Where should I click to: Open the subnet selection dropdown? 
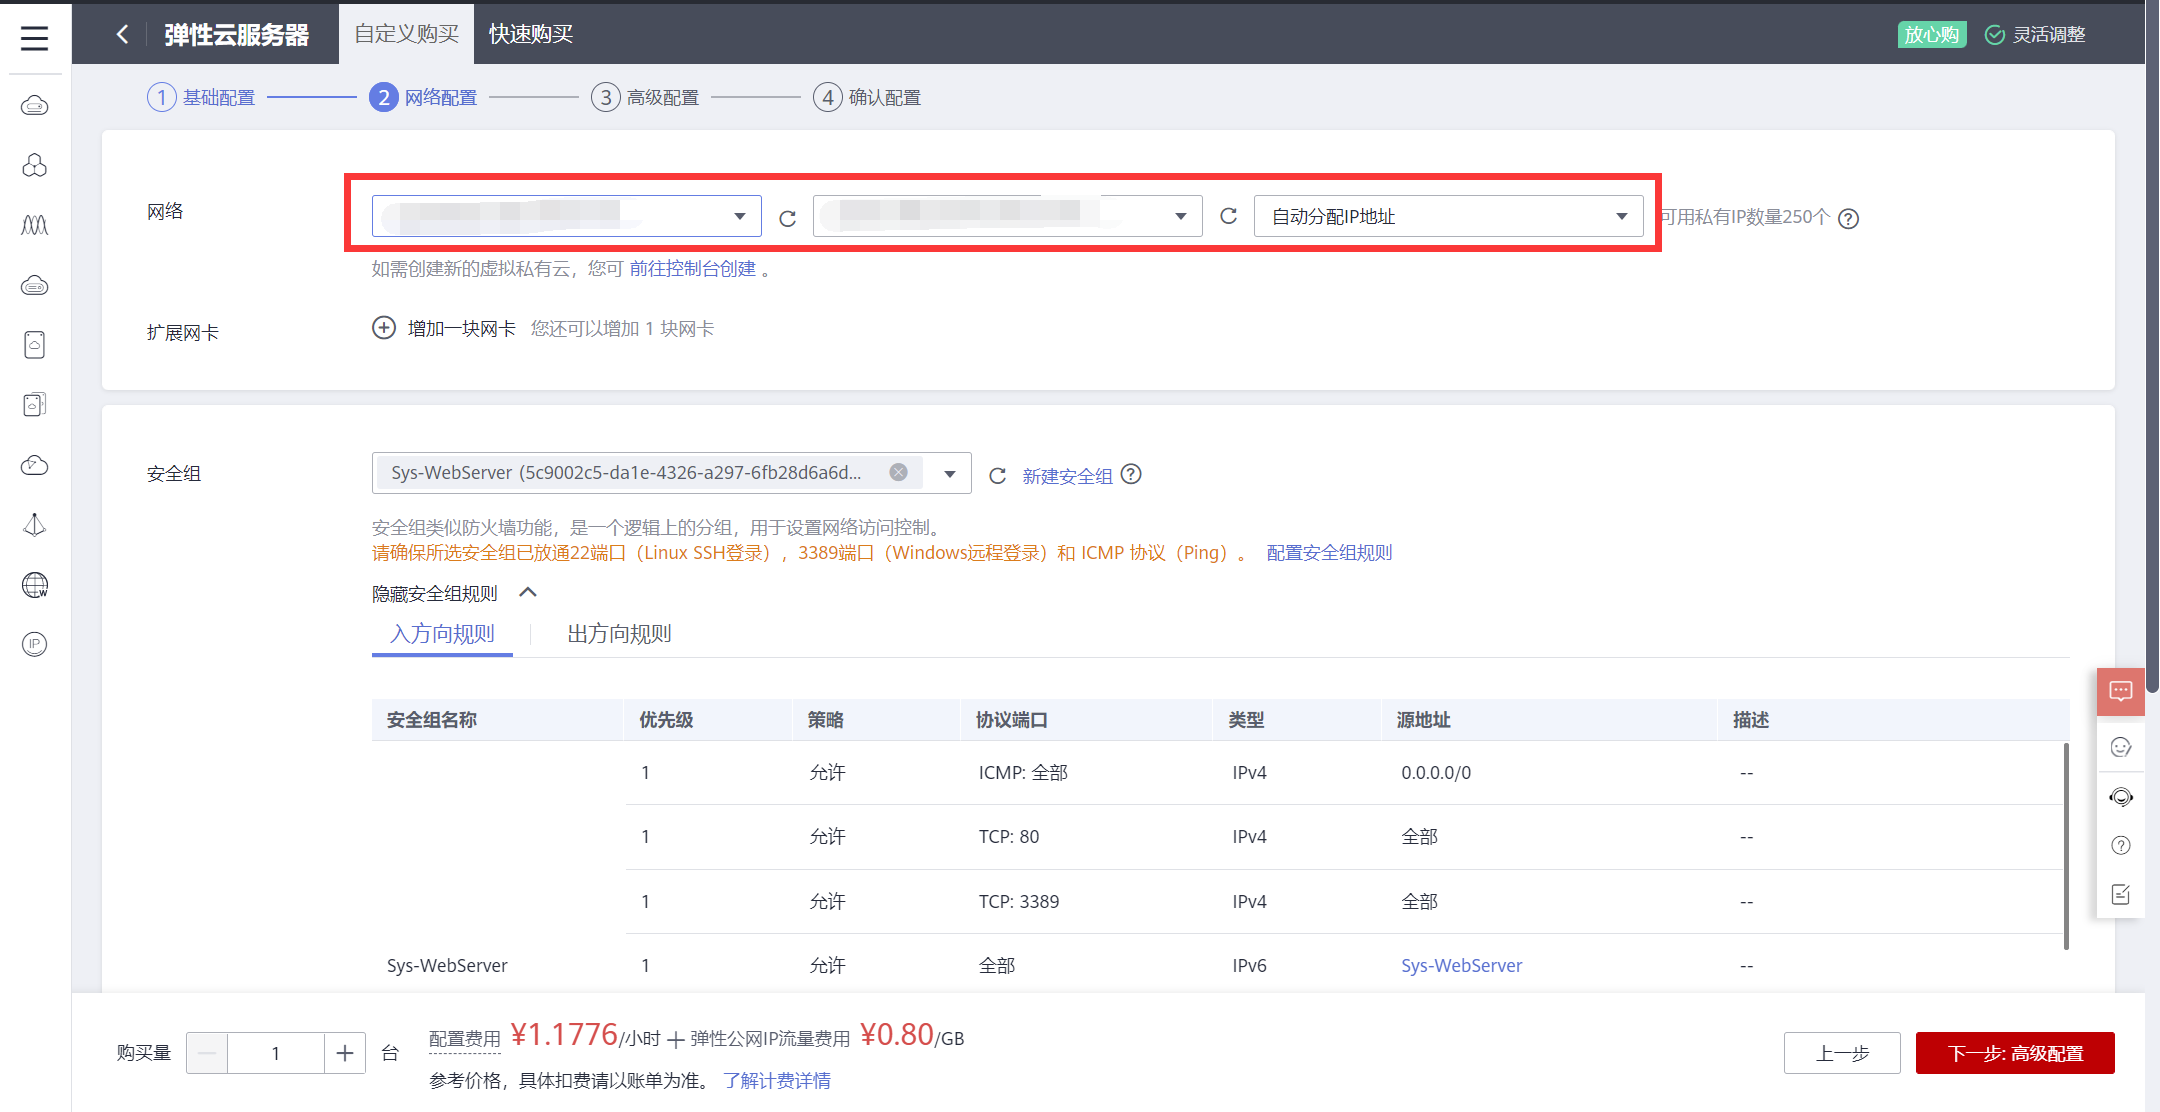pos(1007,216)
